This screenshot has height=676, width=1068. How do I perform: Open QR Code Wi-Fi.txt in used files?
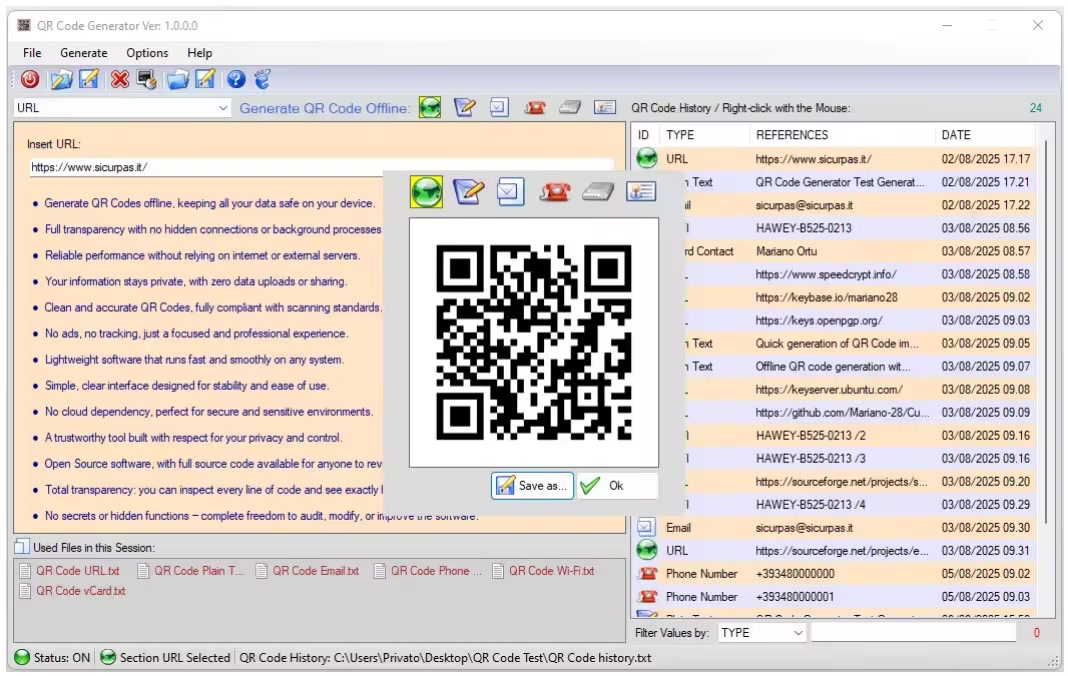click(544, 571)
